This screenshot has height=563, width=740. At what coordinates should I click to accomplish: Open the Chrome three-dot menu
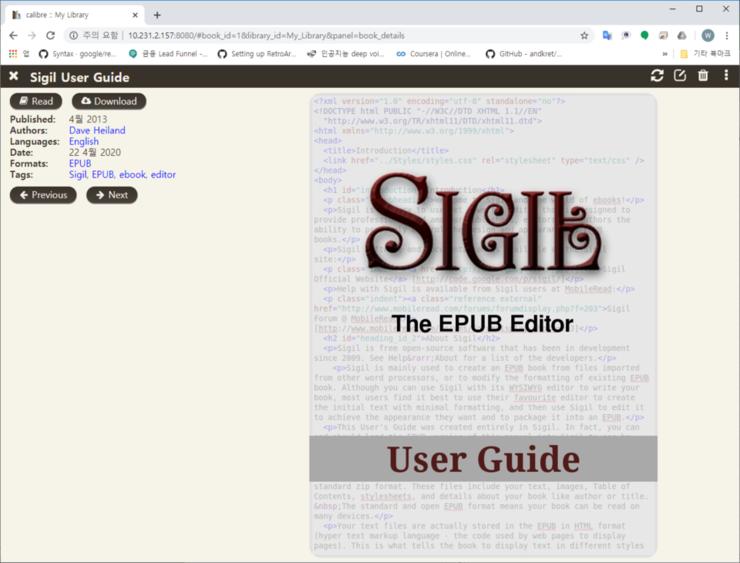(727, 35)
